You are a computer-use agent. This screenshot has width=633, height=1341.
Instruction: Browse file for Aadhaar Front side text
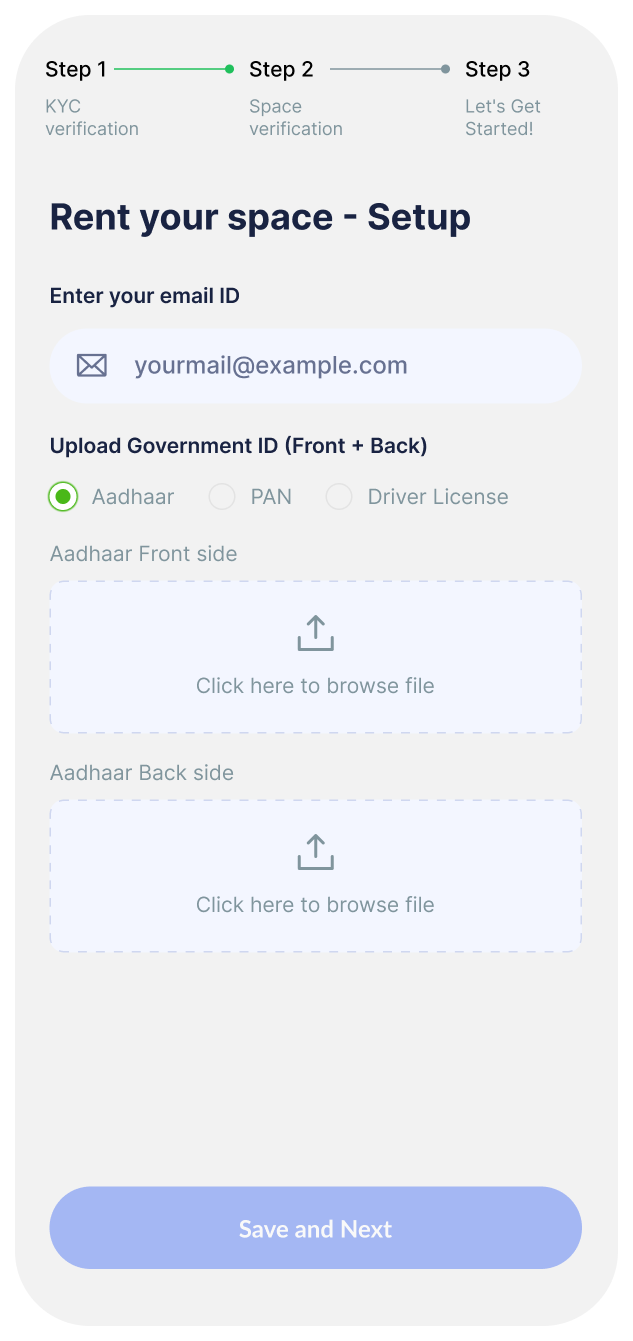pyautogui.click(x=315, y=686)
